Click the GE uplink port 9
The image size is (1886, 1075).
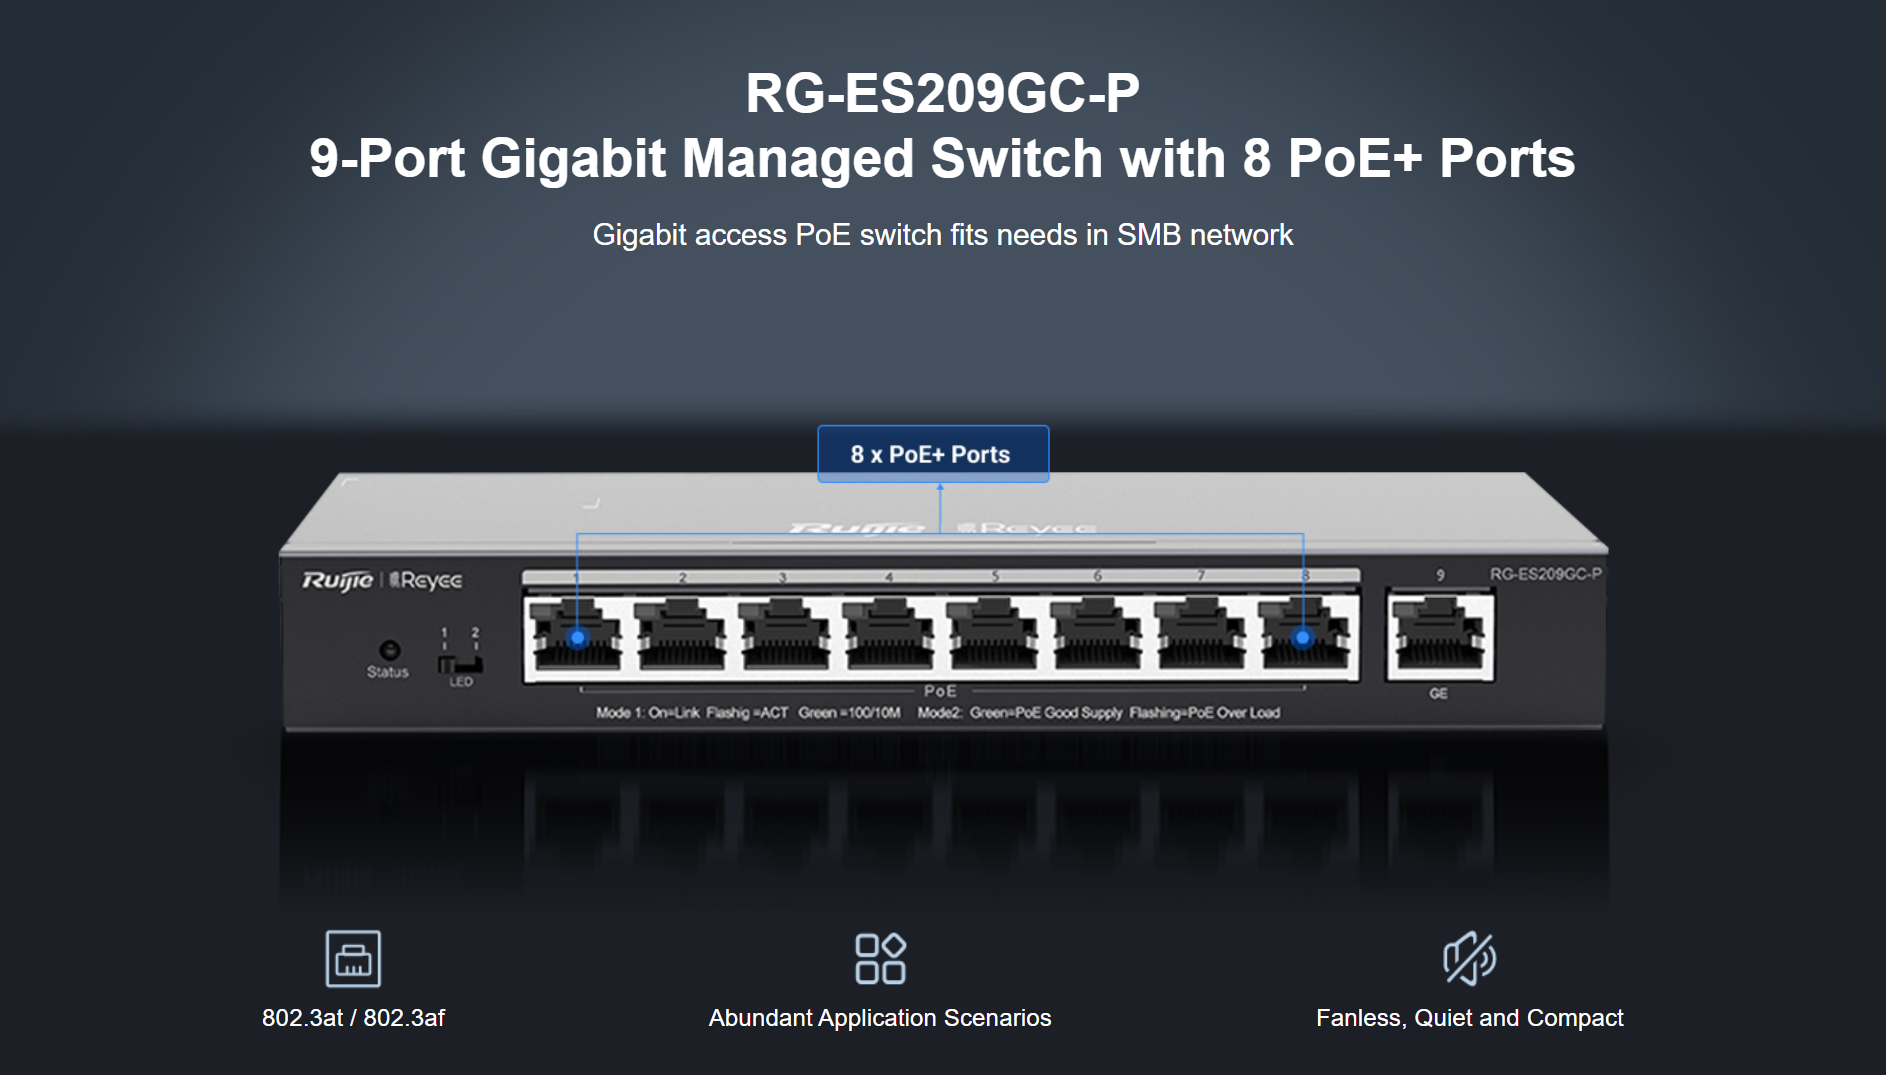click(1440, 634)
